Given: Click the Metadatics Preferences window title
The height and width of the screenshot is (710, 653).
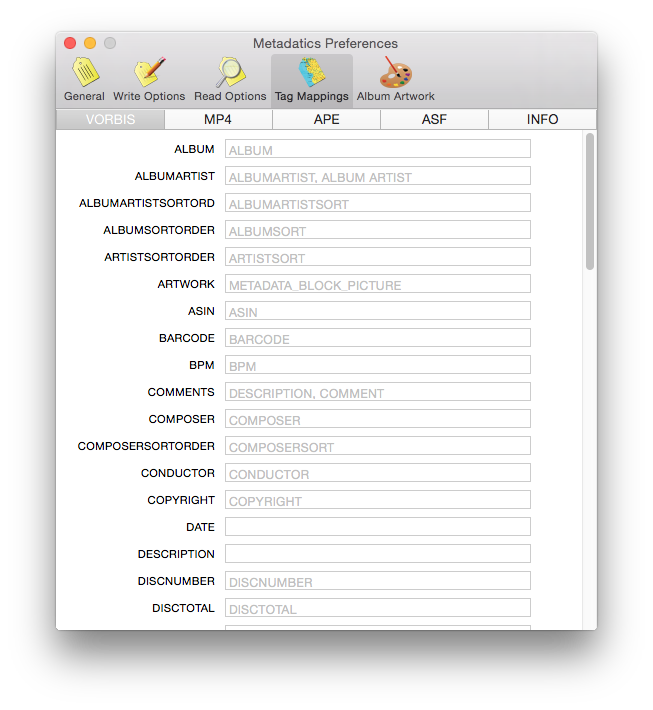Looking at the screenshot, I should 325,43.
